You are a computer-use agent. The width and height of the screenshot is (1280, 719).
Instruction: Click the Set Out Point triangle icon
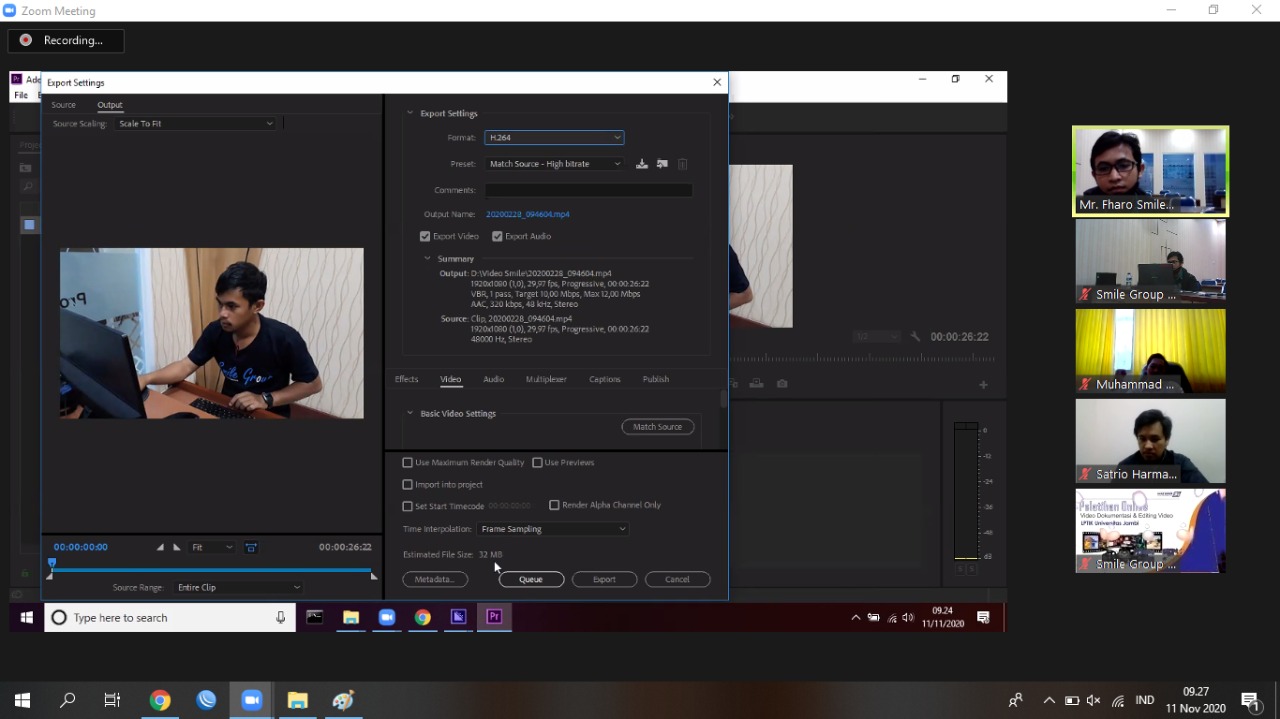pyautogui.click(x=177, y=547)
